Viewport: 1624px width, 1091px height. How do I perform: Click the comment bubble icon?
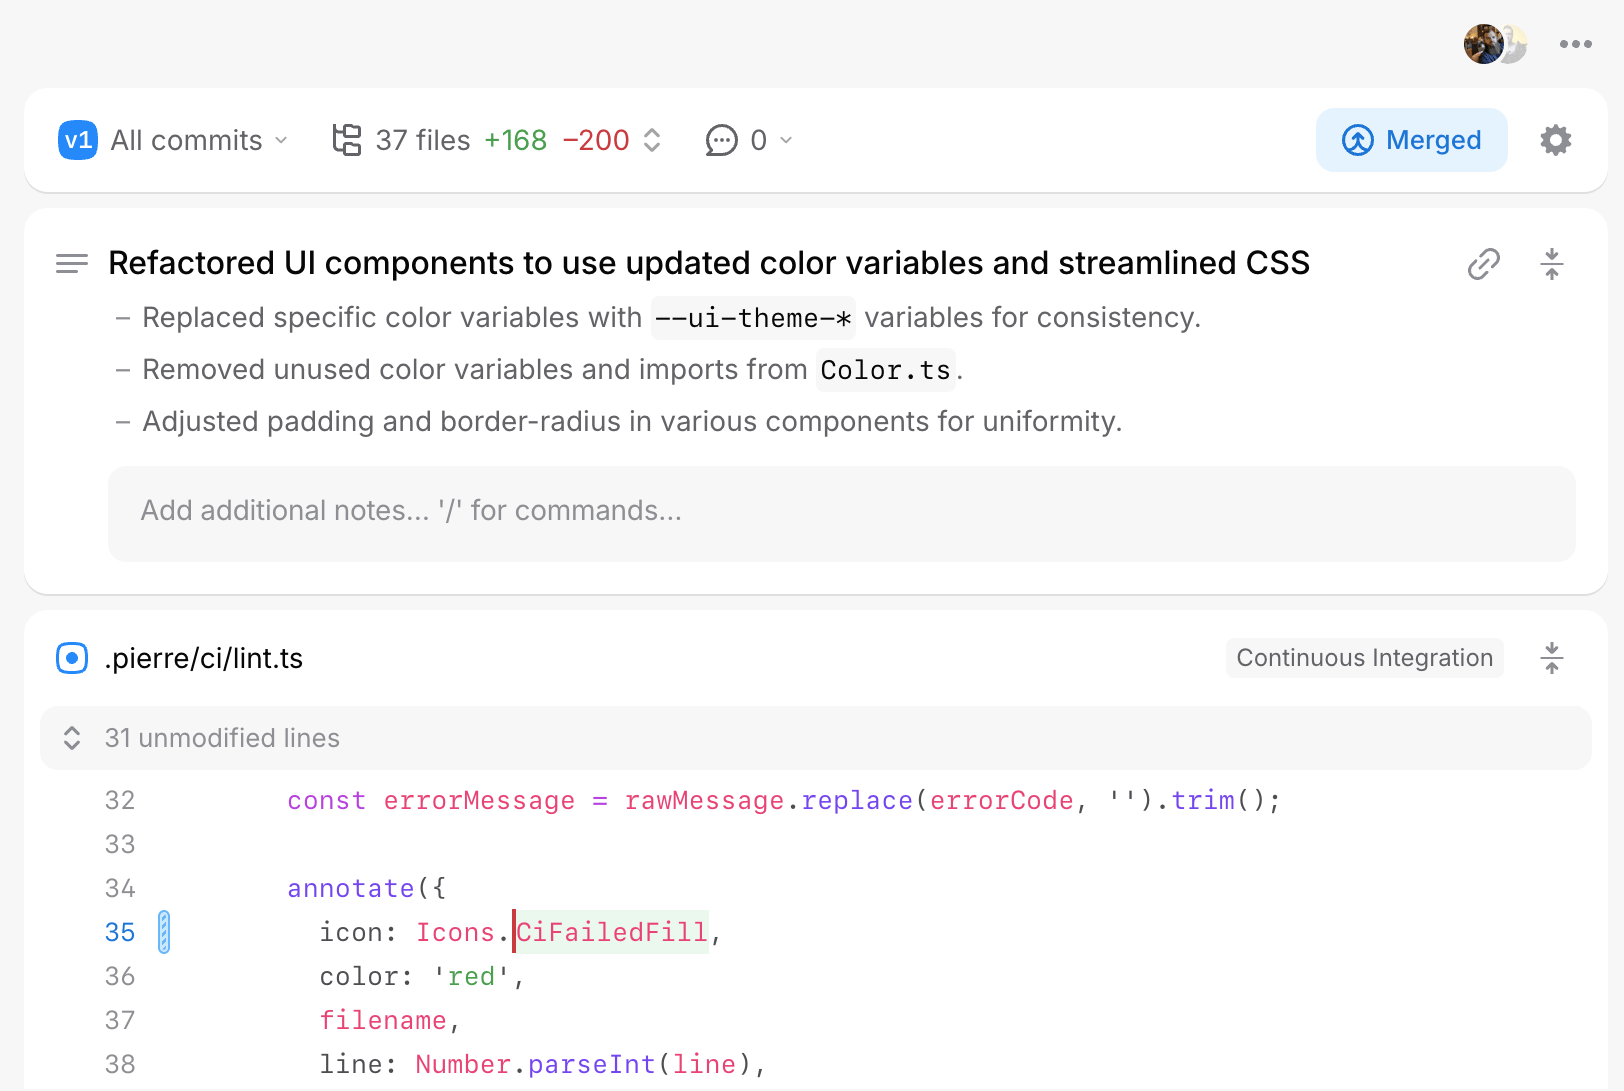[x=721, y=140]
